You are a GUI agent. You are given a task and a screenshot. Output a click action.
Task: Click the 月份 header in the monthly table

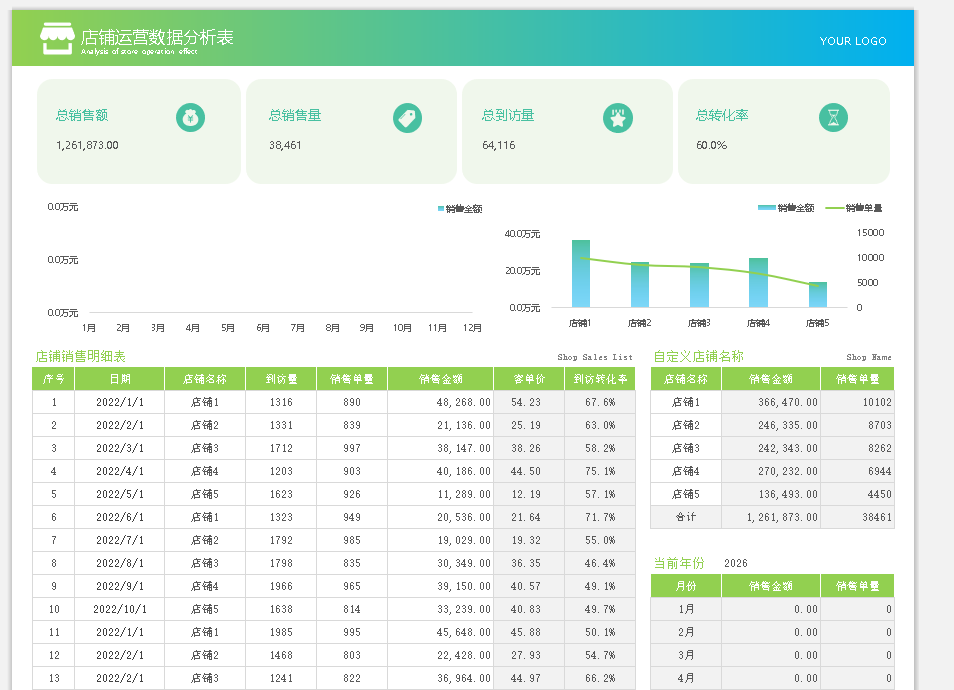(x=686, y=586)
